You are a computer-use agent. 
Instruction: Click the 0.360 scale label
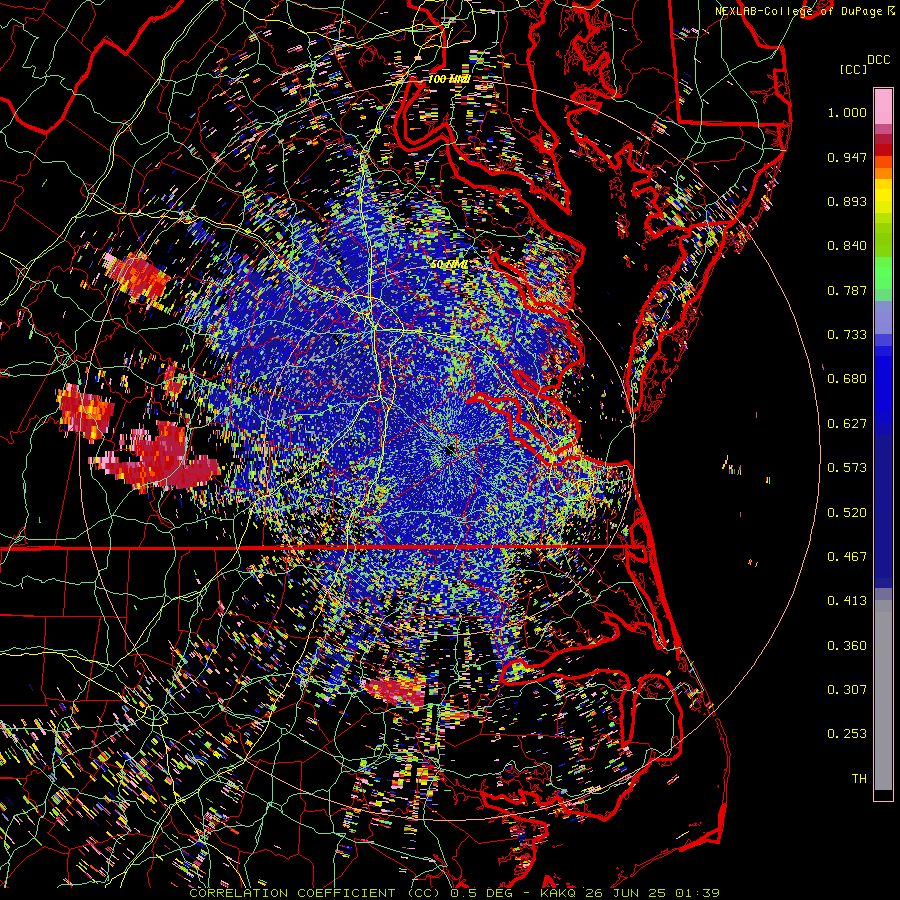[847, 646]
